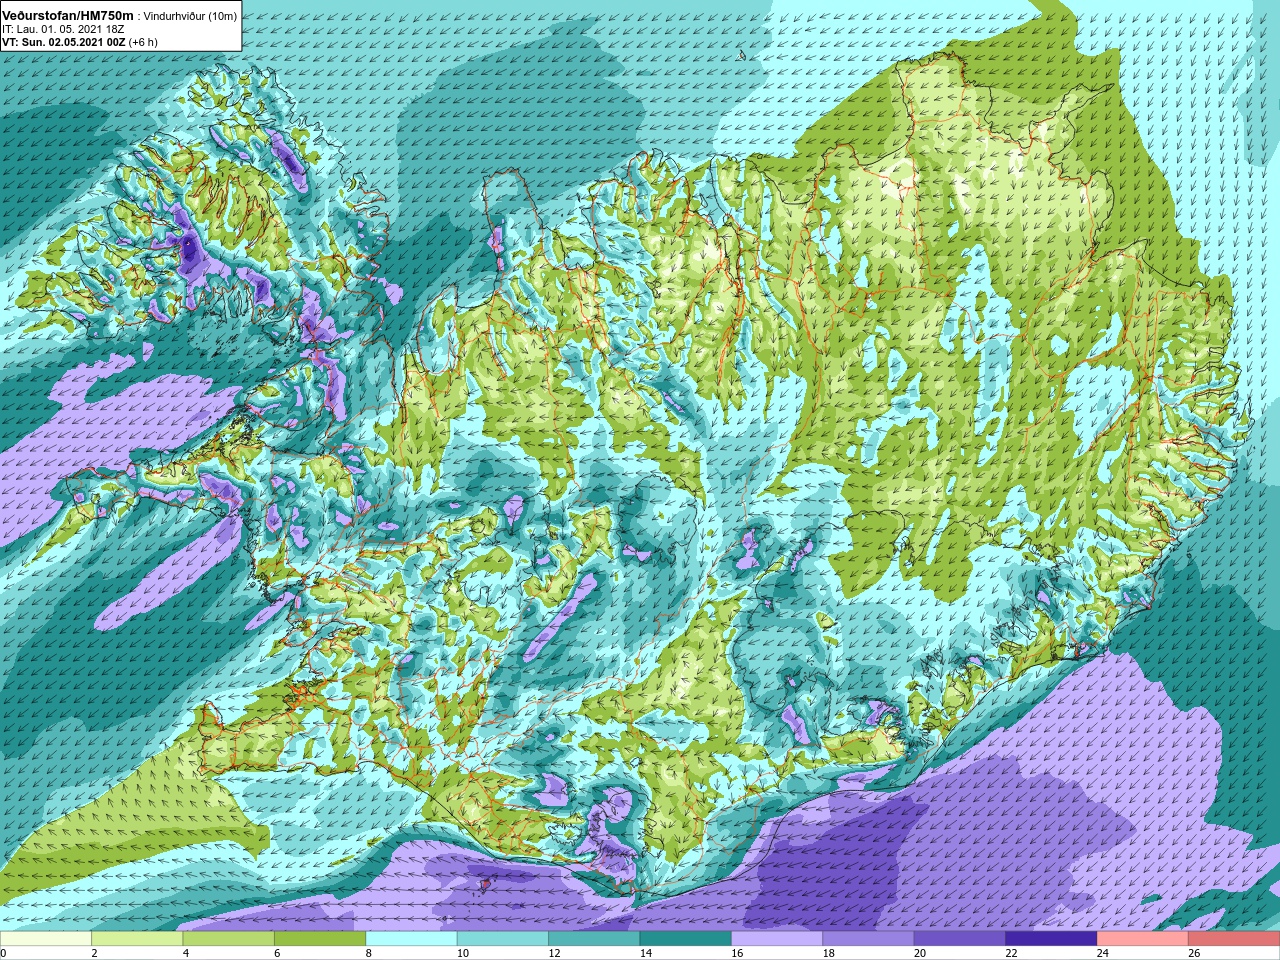Image resolution: width=1280 pixels, height=960 pixels.
Task: Click the legend value '8'
Action: 369,953
